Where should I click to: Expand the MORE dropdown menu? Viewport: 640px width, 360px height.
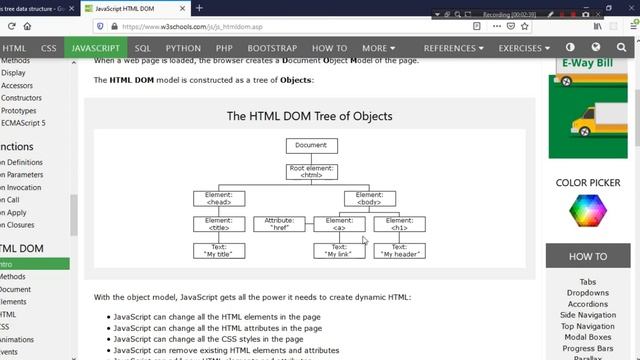378,48
